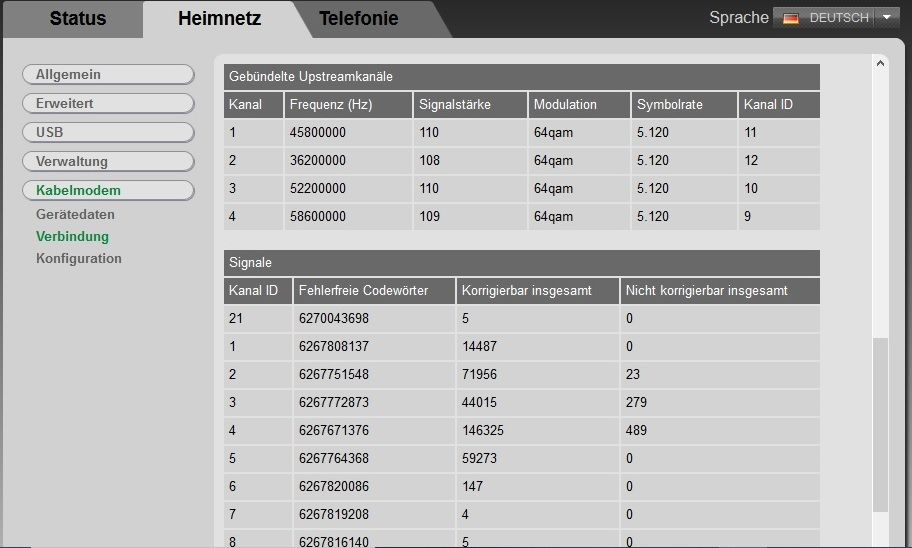912x548 pixels.
Task: Click frequency value 52200000
Action: (318, 188)
